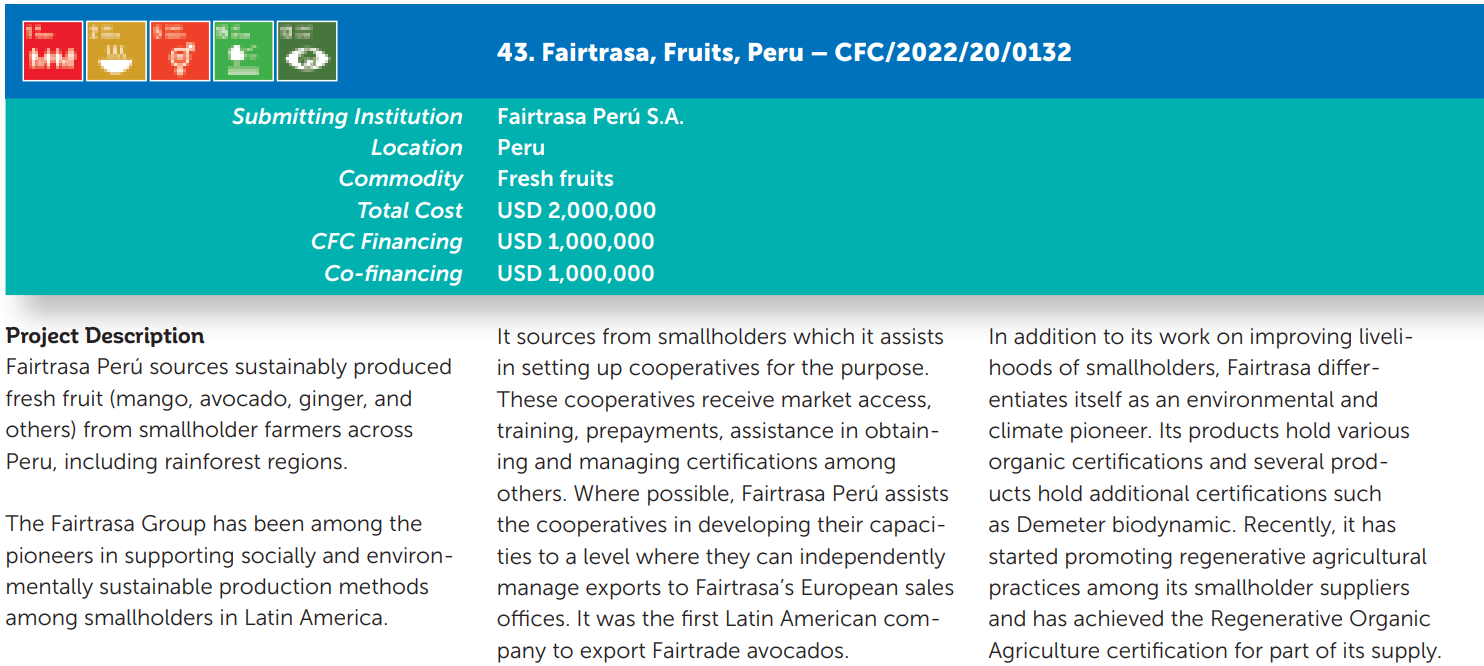Viewport: 1484px width, 666px height.
Task: Select the 'Peru' location value
Action: tap(521, 147)
